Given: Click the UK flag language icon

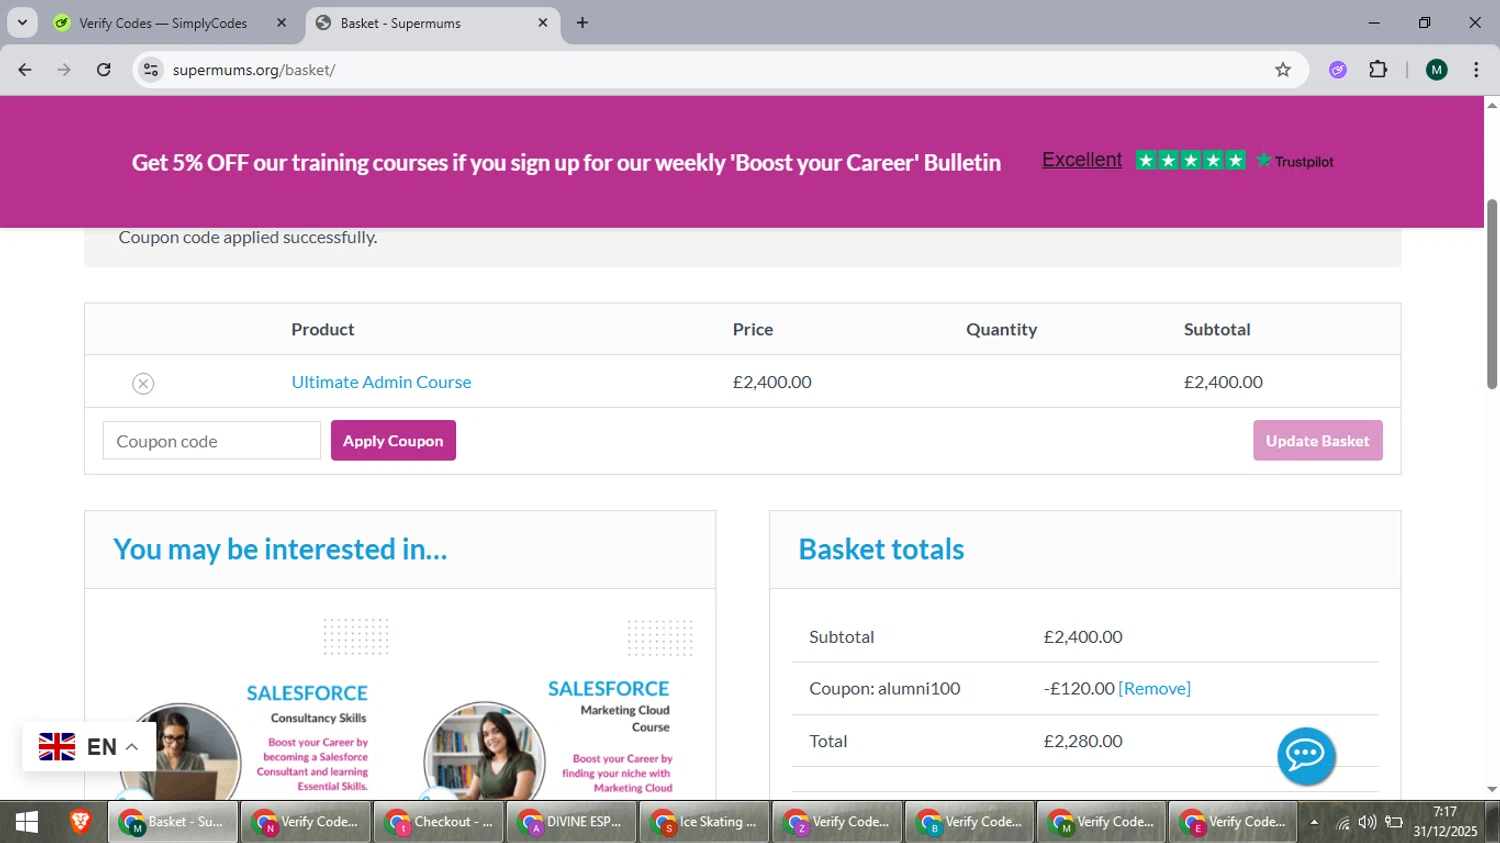Looking at the screenshot, I should coord(57,747).
